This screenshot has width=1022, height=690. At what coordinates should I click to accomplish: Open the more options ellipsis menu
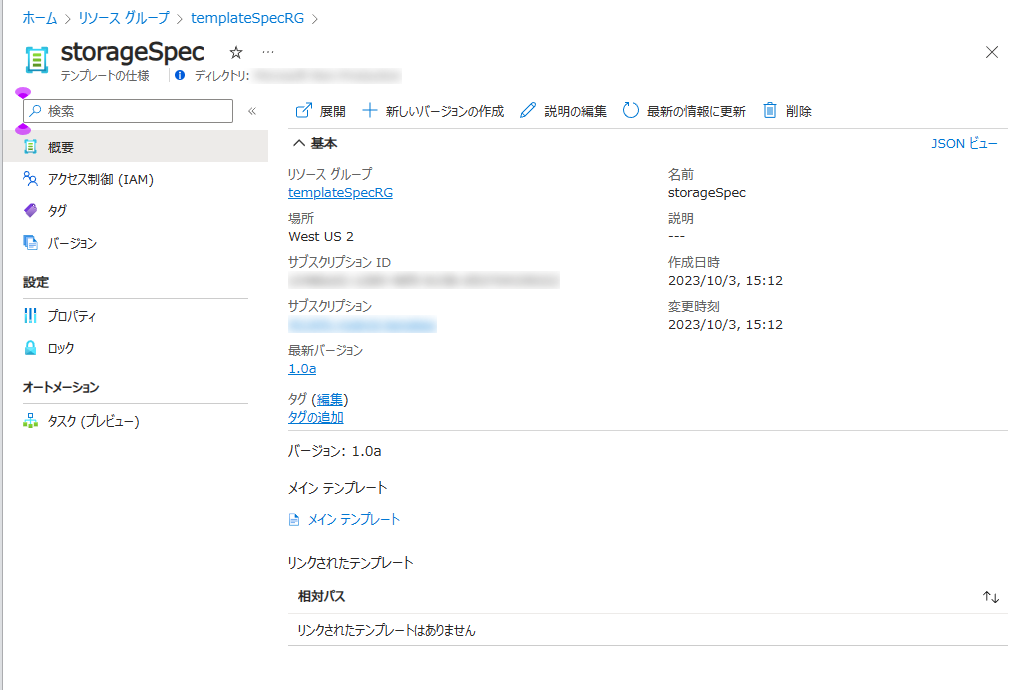pos(268,52)
